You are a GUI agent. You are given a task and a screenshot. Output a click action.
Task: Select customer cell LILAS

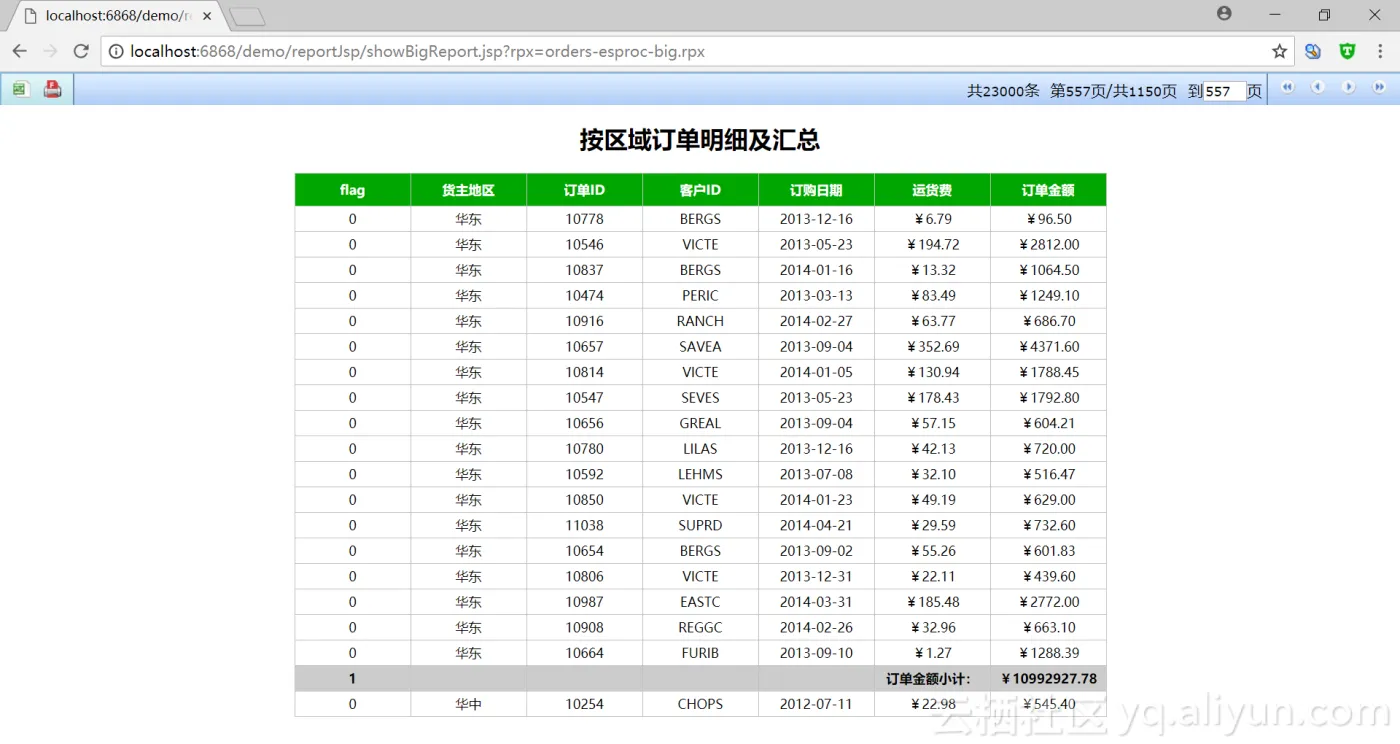(x=700, y=449)
